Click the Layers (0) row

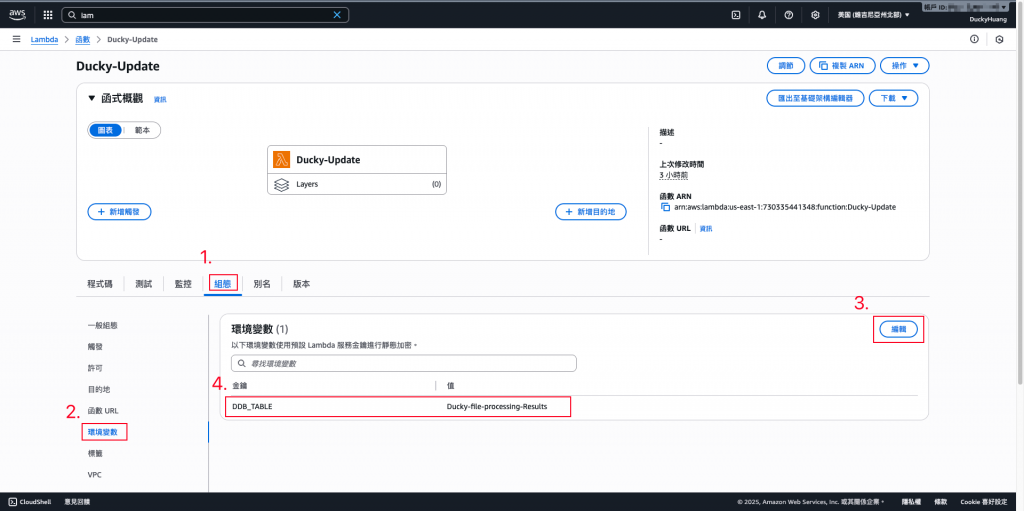click(357, 184)
